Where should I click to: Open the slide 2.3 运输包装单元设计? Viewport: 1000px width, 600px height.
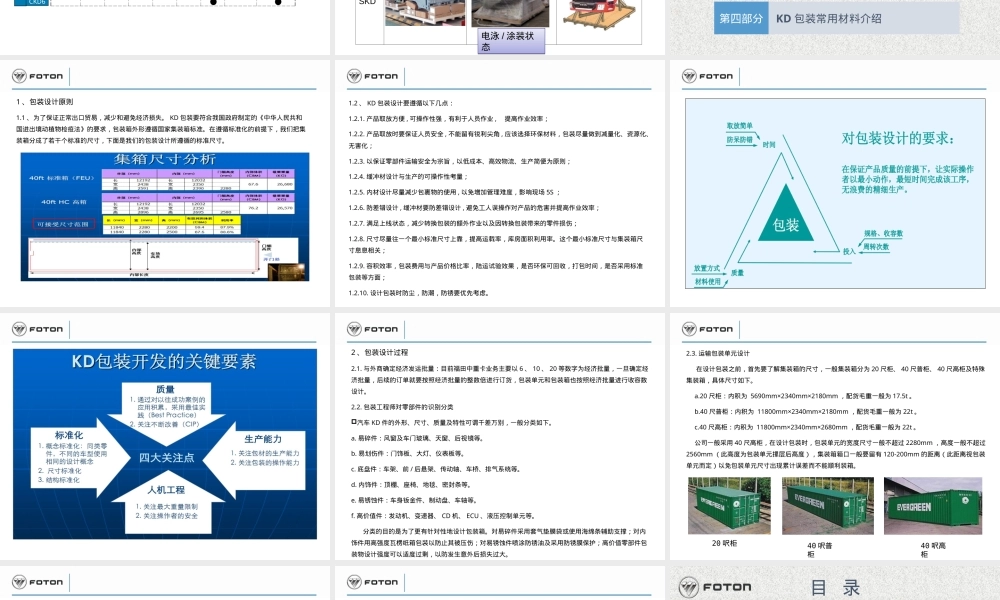835,437
